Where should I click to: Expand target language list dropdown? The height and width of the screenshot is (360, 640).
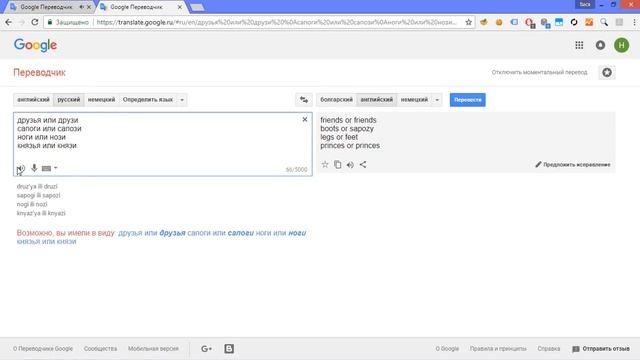pyautogui.click(x=437, y=100)
